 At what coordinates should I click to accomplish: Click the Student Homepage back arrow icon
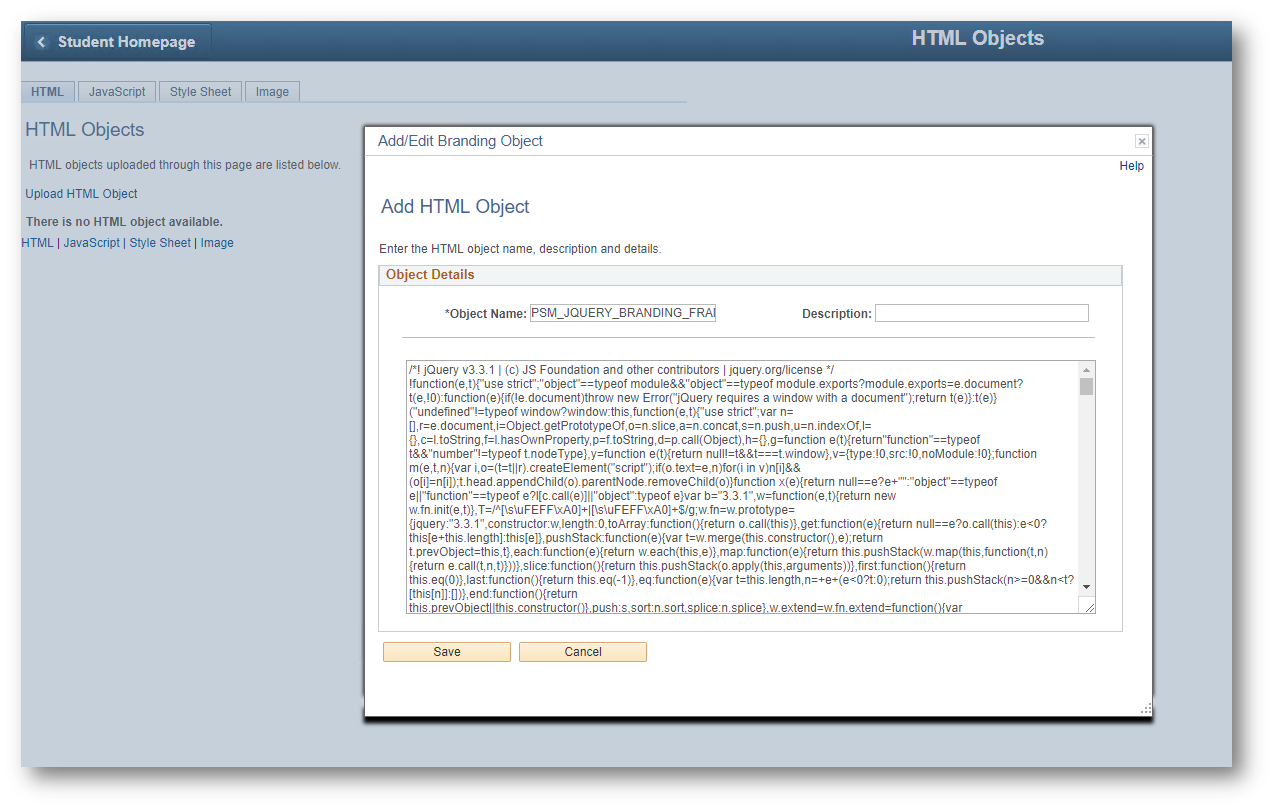click(x=42, y=42)
